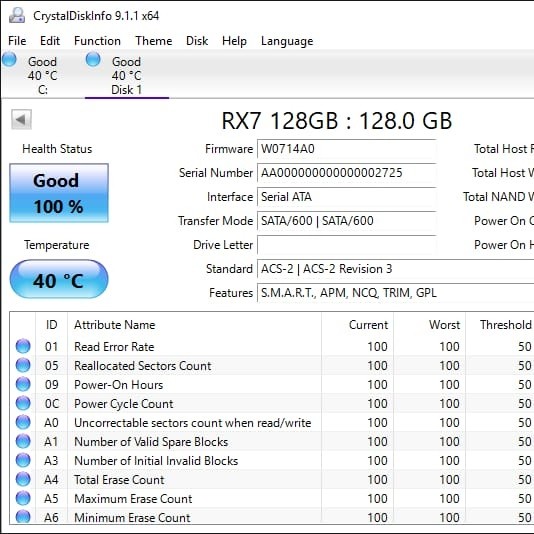This screenshot has height=534, width=534.
Task: Click status orb of Uncorrectable sectors count row
Action: coord(23,423)
